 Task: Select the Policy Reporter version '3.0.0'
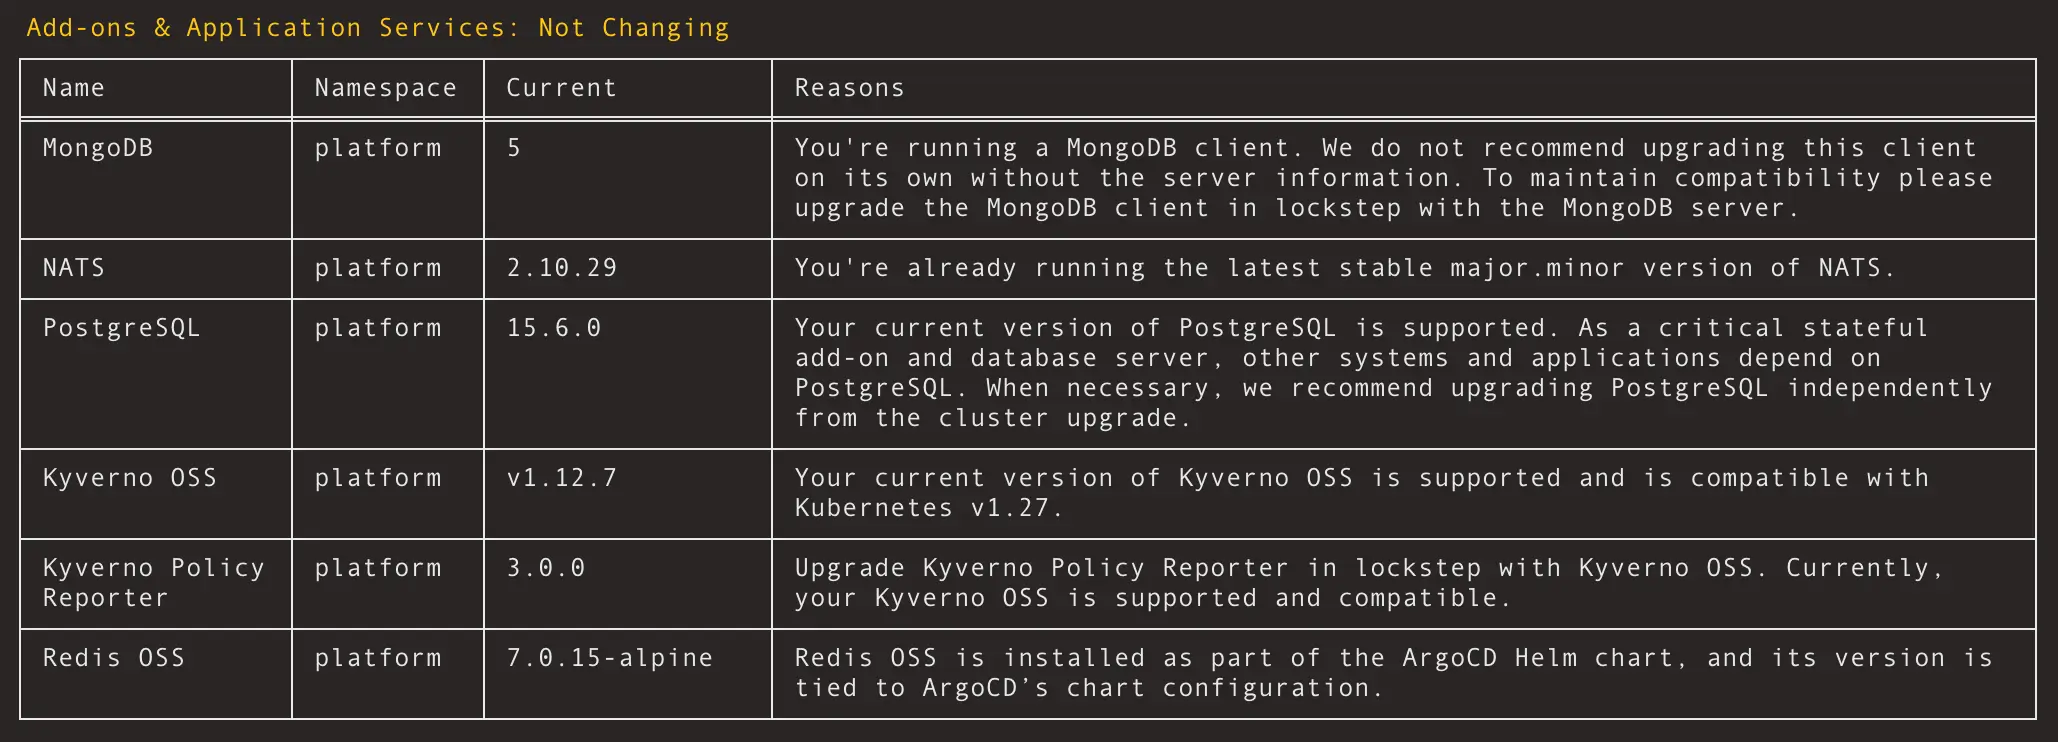pos(546,568)
